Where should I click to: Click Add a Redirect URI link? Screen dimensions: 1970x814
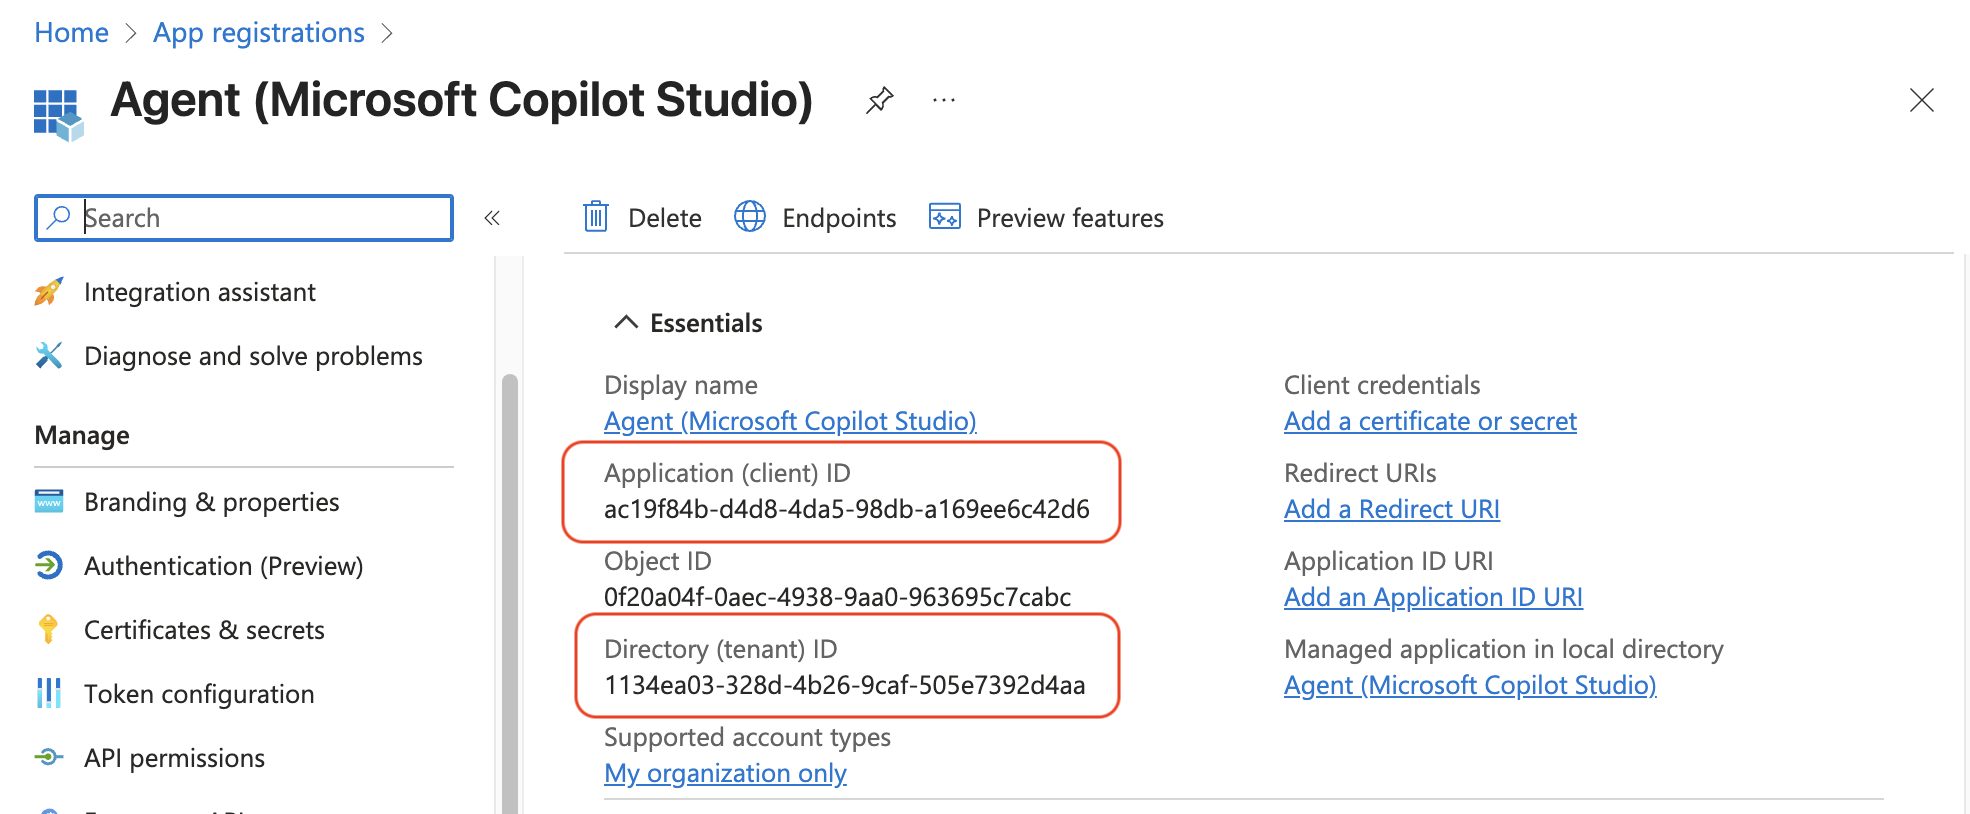1391,509
